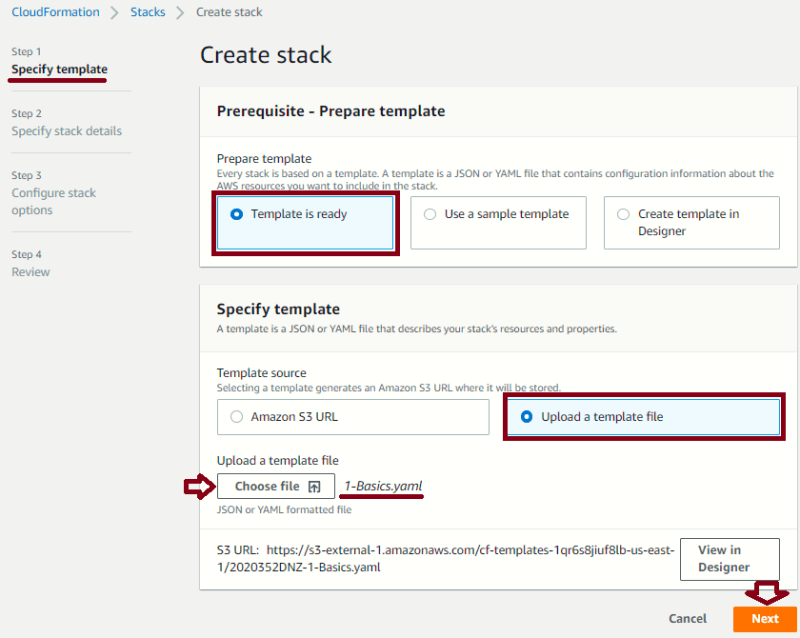Go to the Stacks breadcrumb link

tap(147, 12)
